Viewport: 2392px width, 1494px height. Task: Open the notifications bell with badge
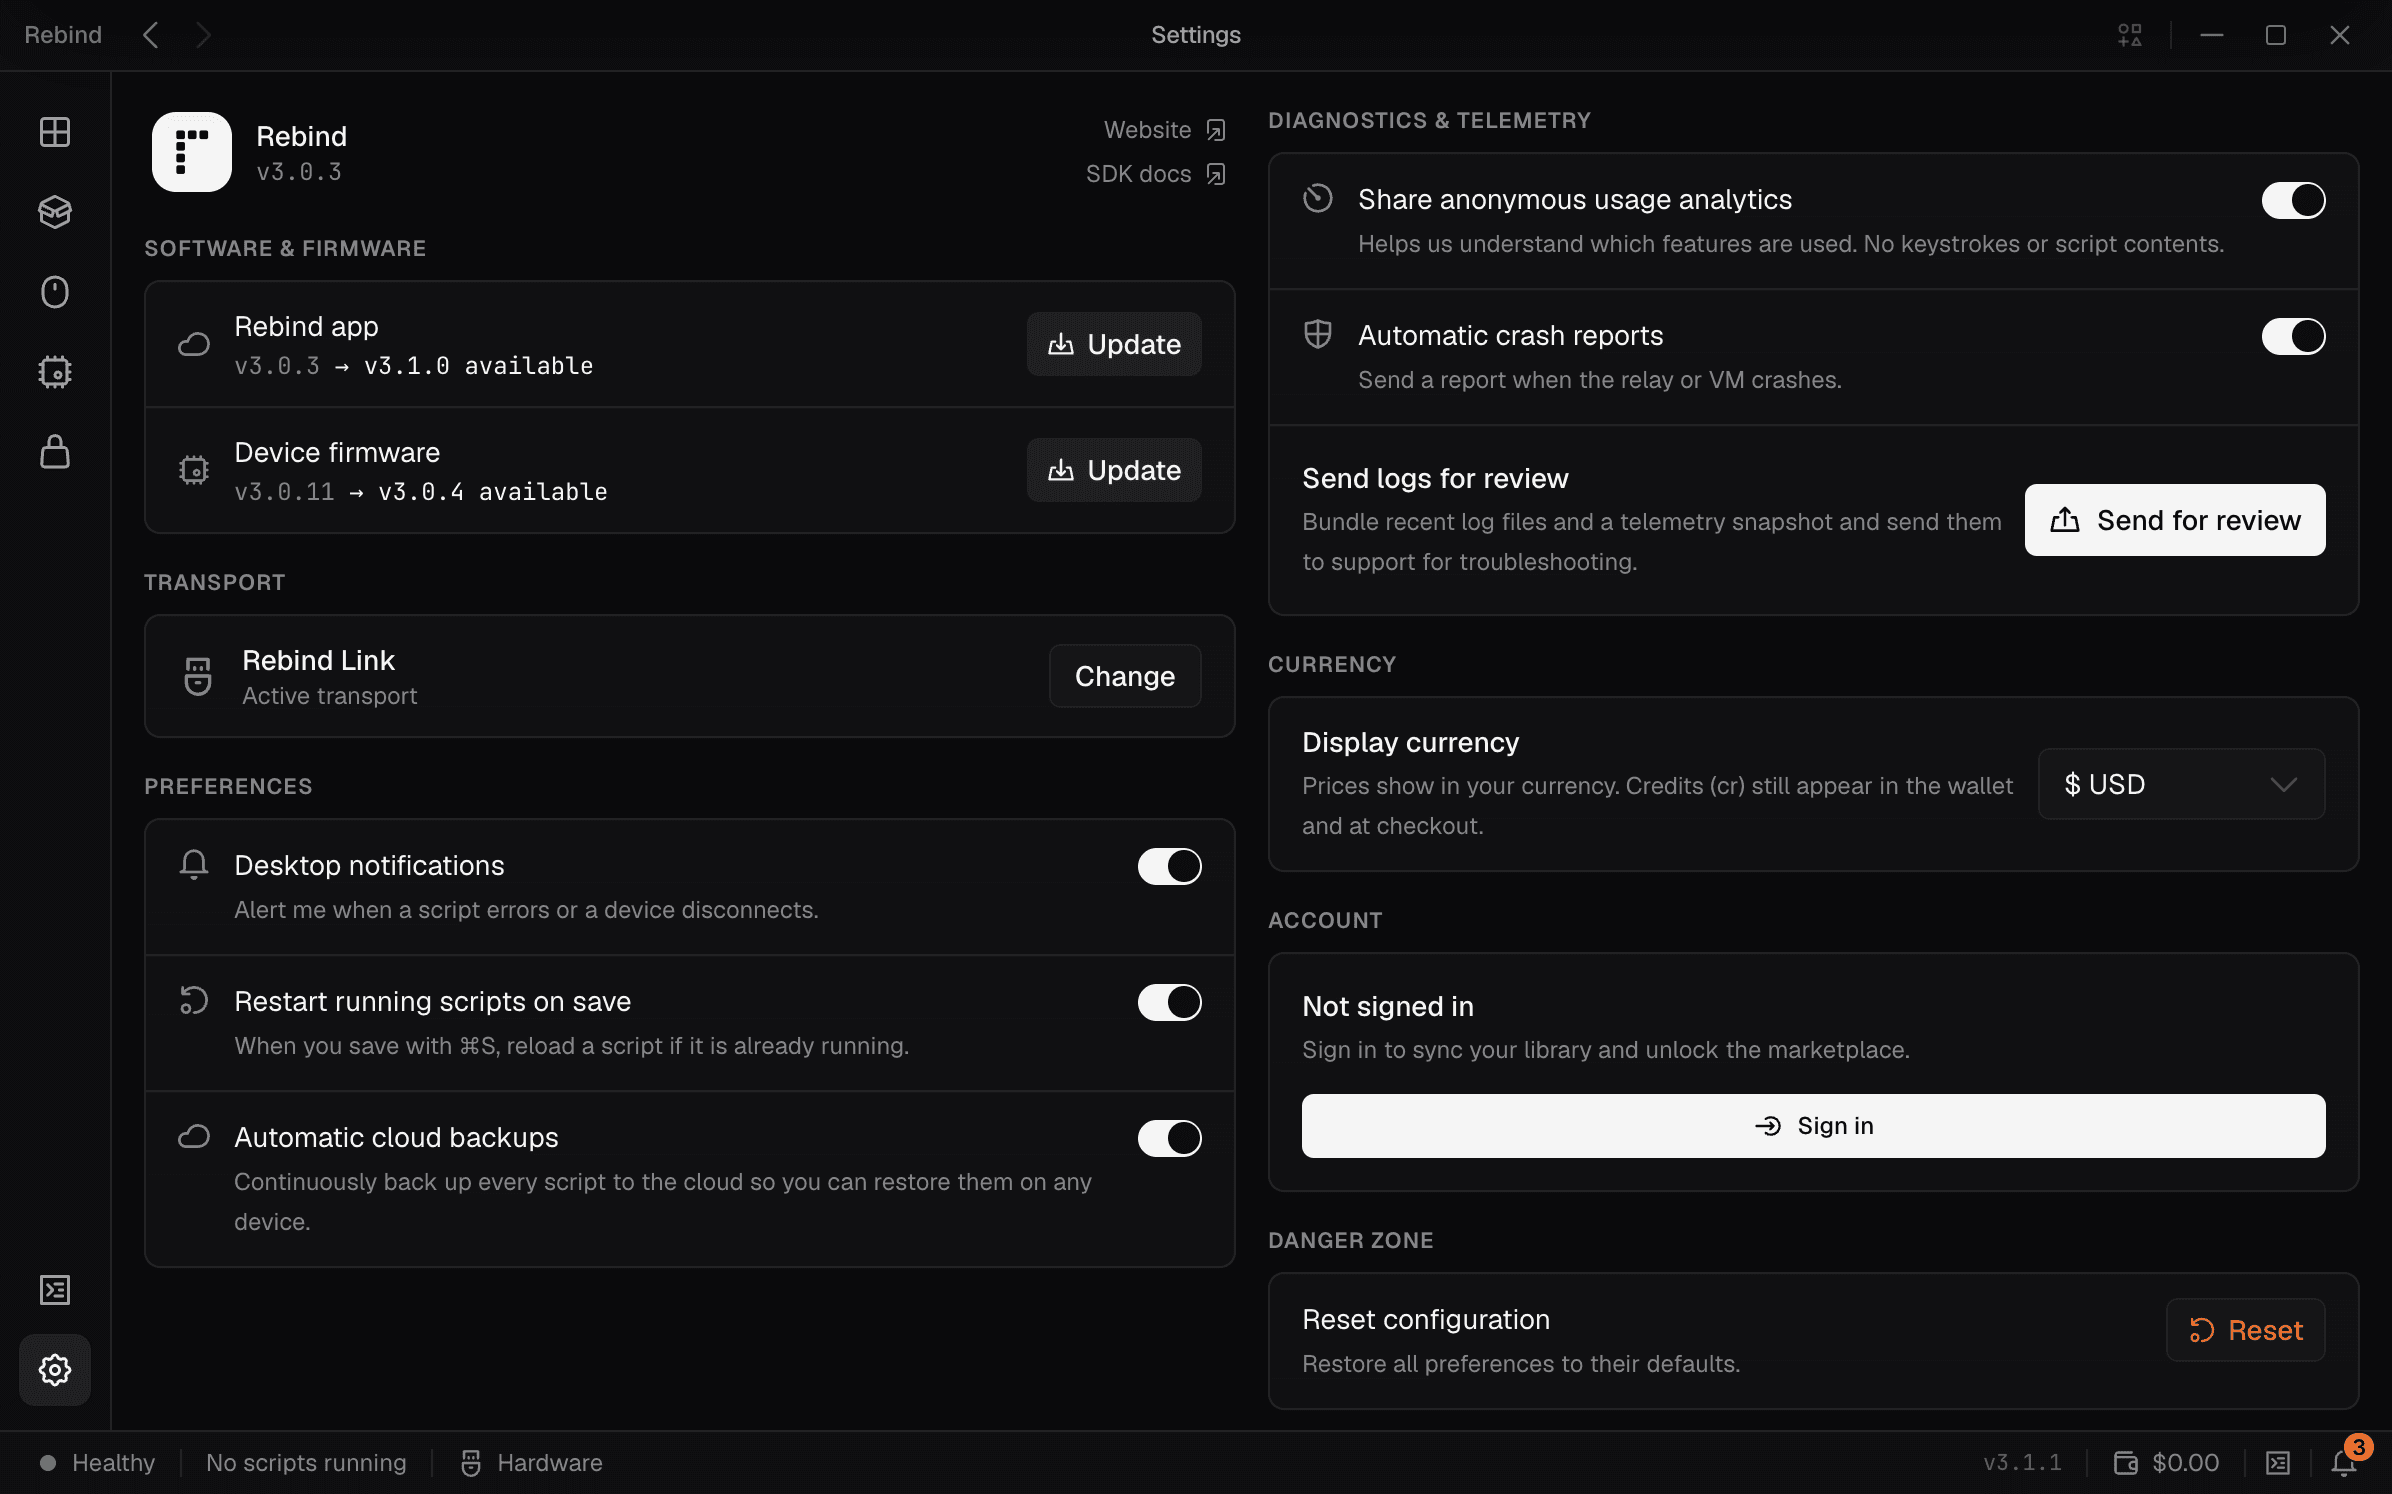[x=2346, y=1461]
